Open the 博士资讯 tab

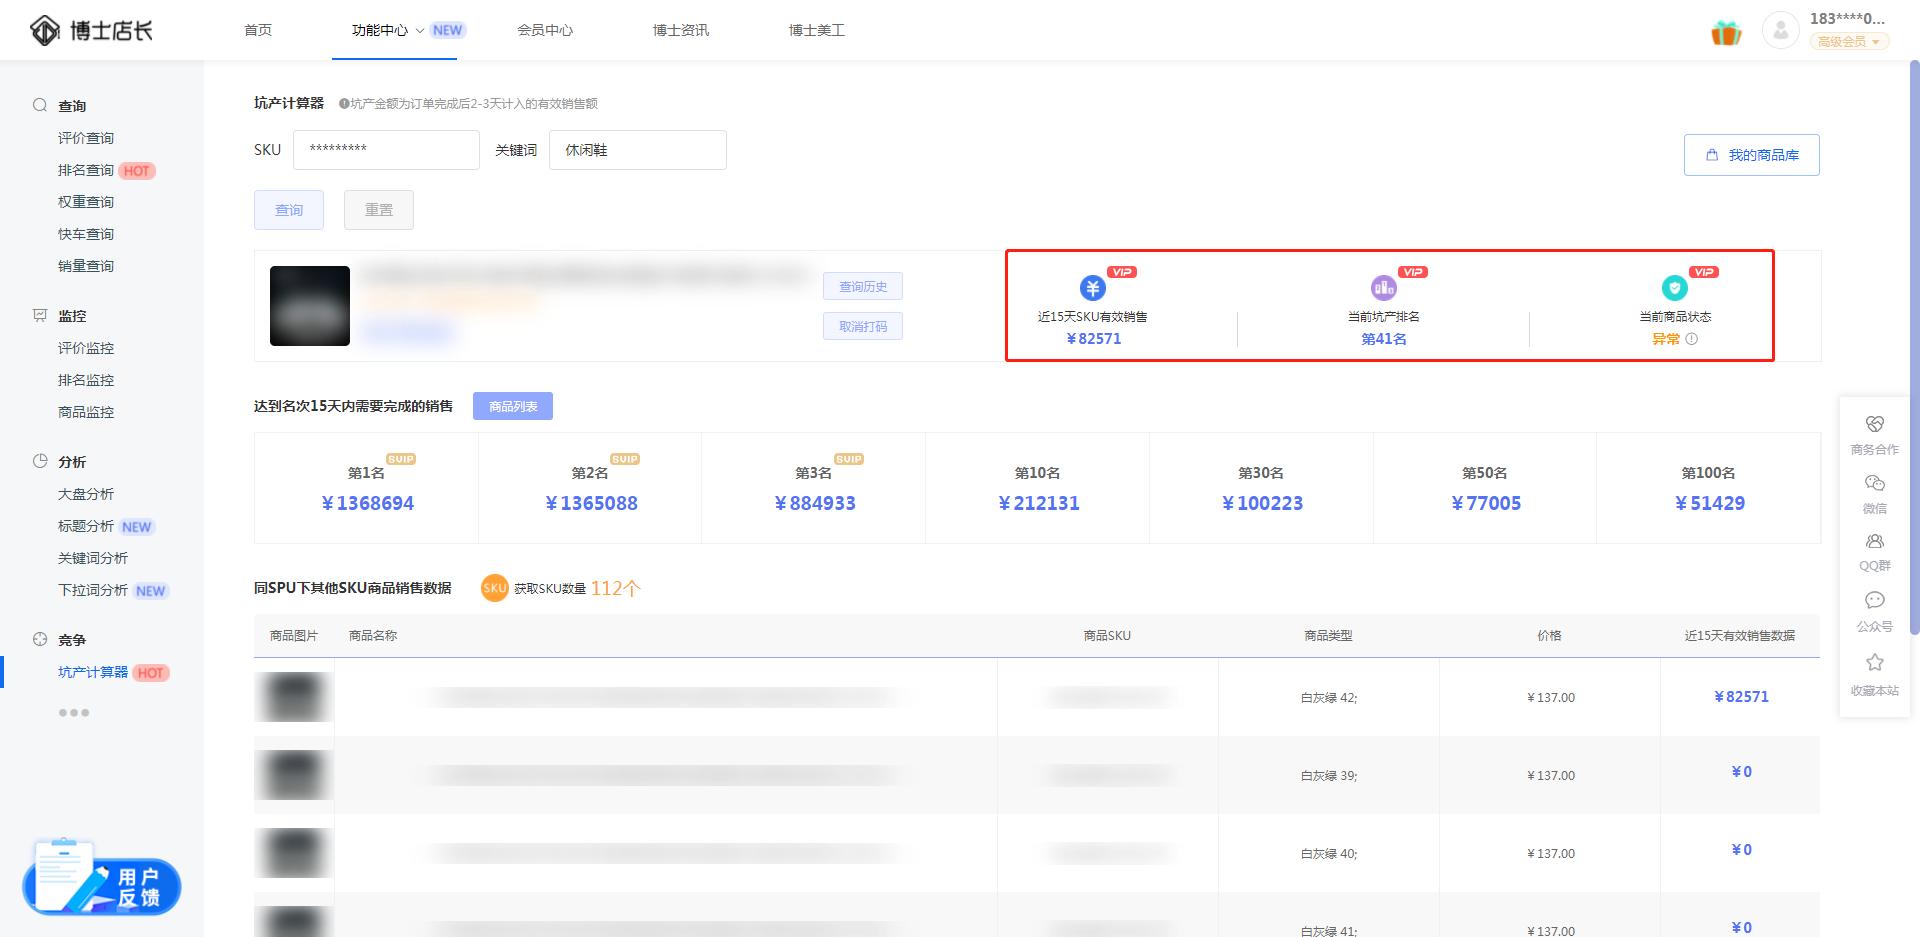tap(680, 30)
